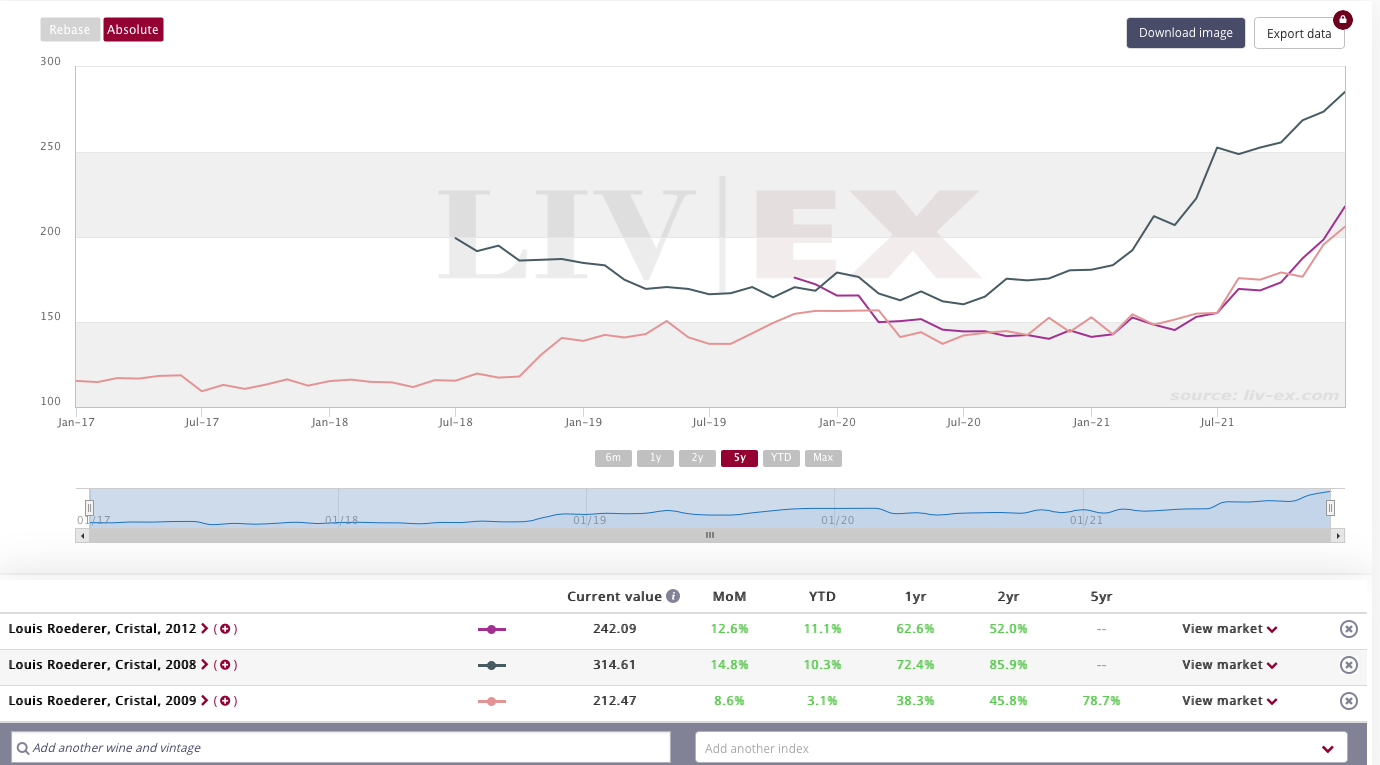Click the current value 212.47
The image size is (1380, 765).
[614, 701]
